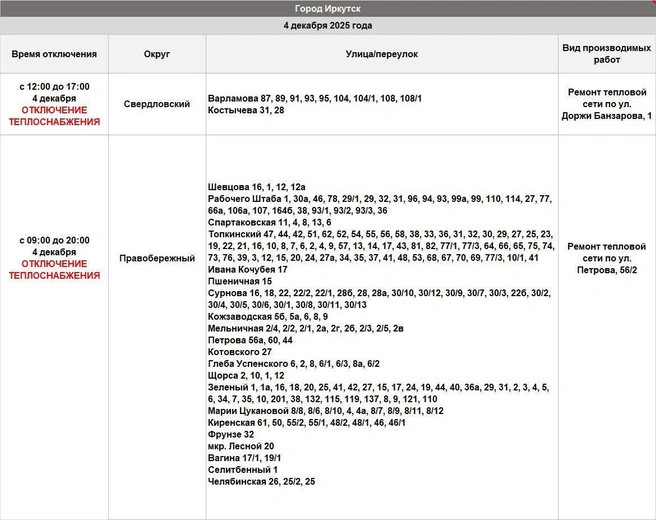
Task: Click the 'Вид производимых работ' column header
Action: click(607, 54)
